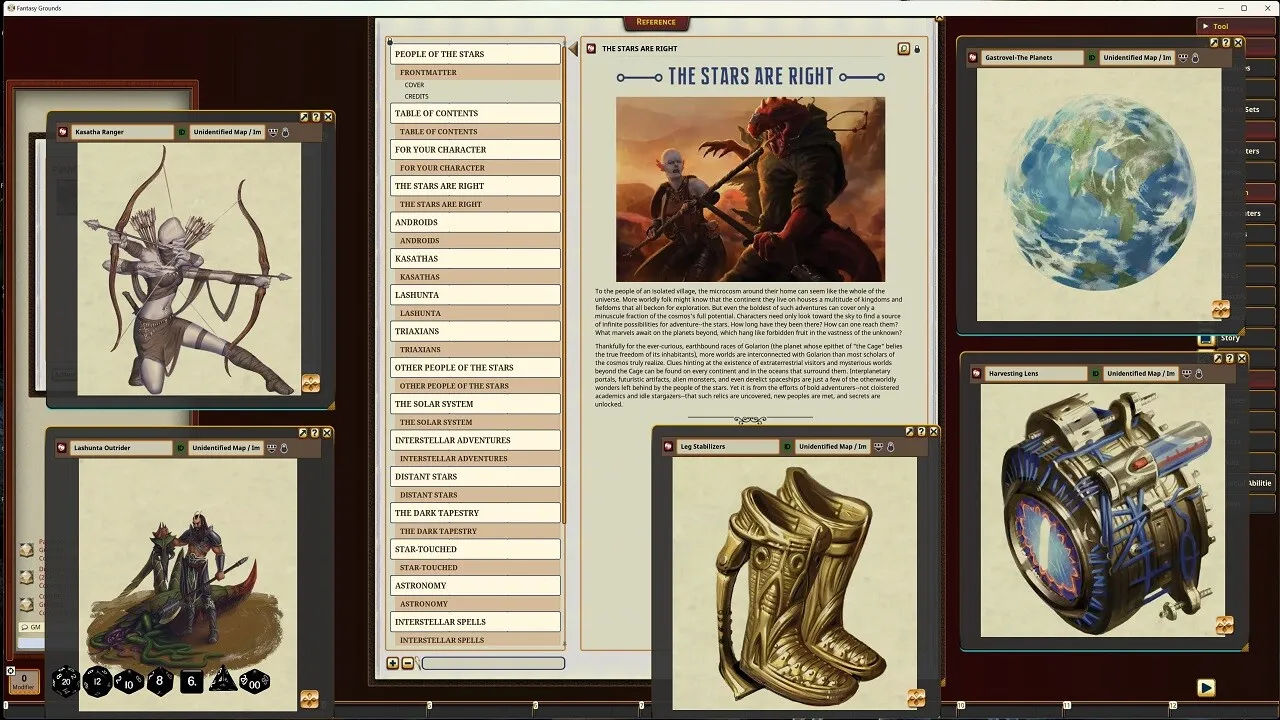Collapse all index entries with minus button
Image resolution: width=1280 pixels, height=720 pixels.
(408, 663)
